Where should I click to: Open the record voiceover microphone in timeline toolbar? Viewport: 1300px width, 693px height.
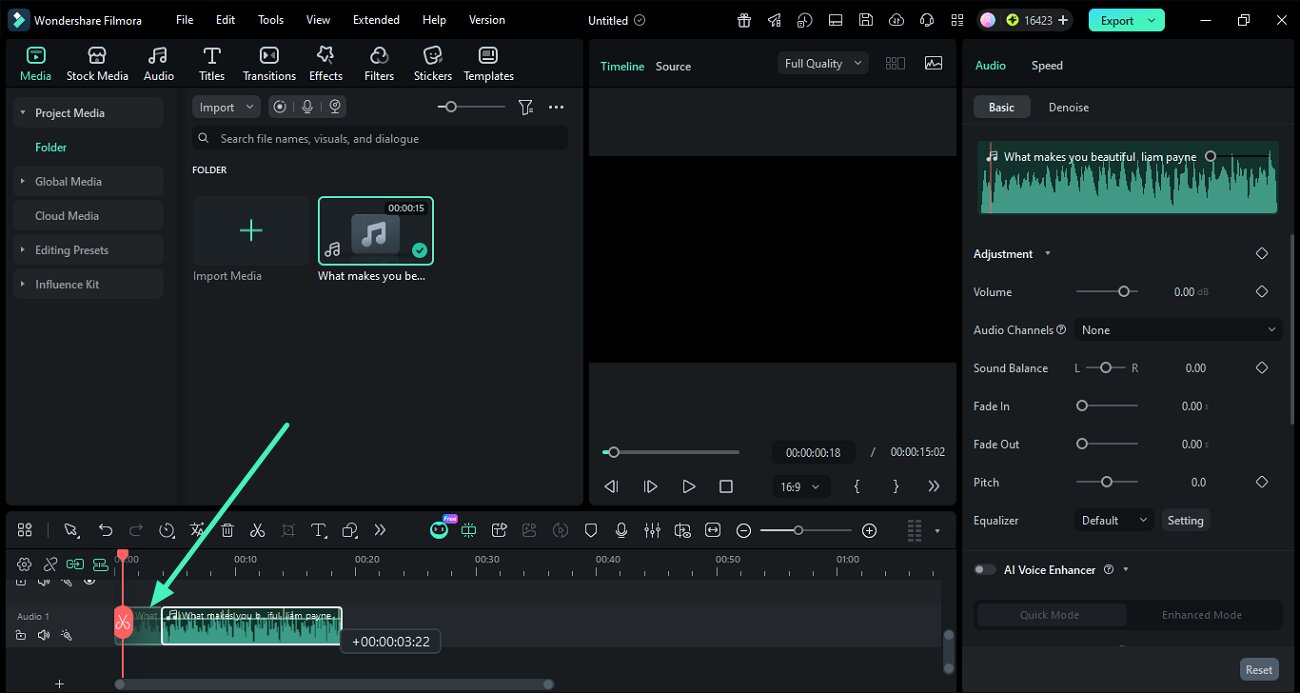[x=621, y=530]
